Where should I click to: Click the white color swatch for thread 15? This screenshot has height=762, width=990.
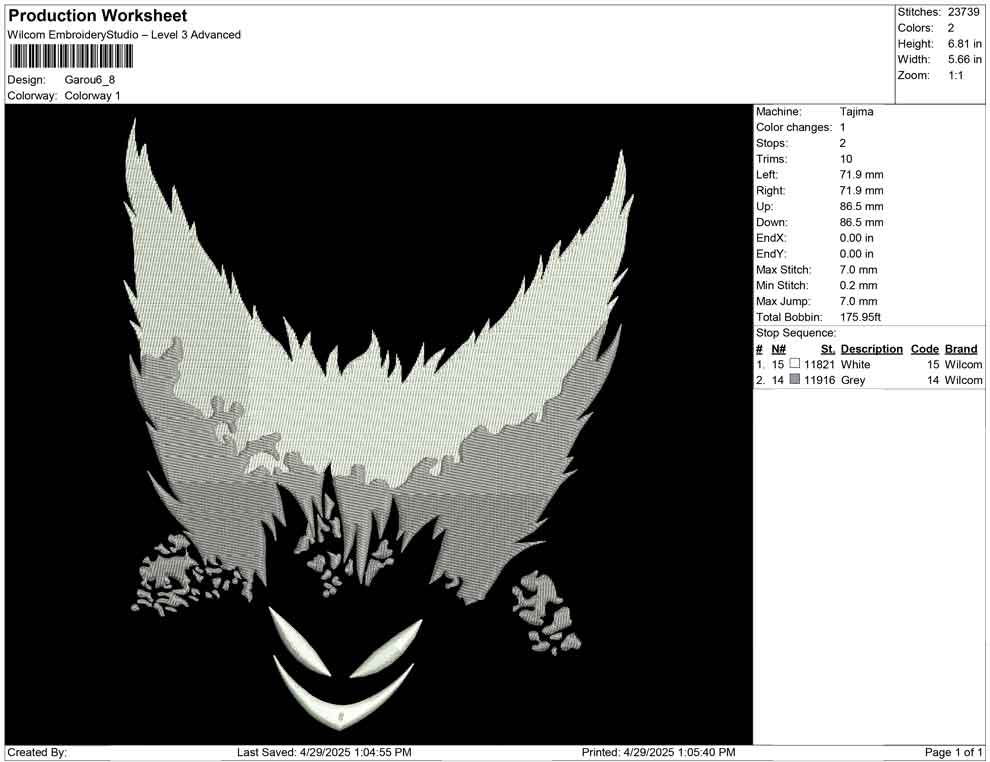point(795,364)
